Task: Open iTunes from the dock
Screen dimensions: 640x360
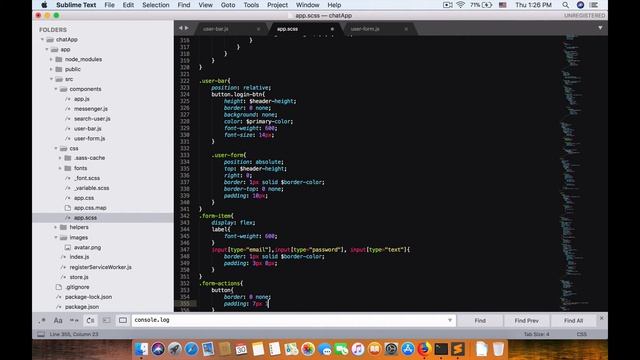Action: 358,349
